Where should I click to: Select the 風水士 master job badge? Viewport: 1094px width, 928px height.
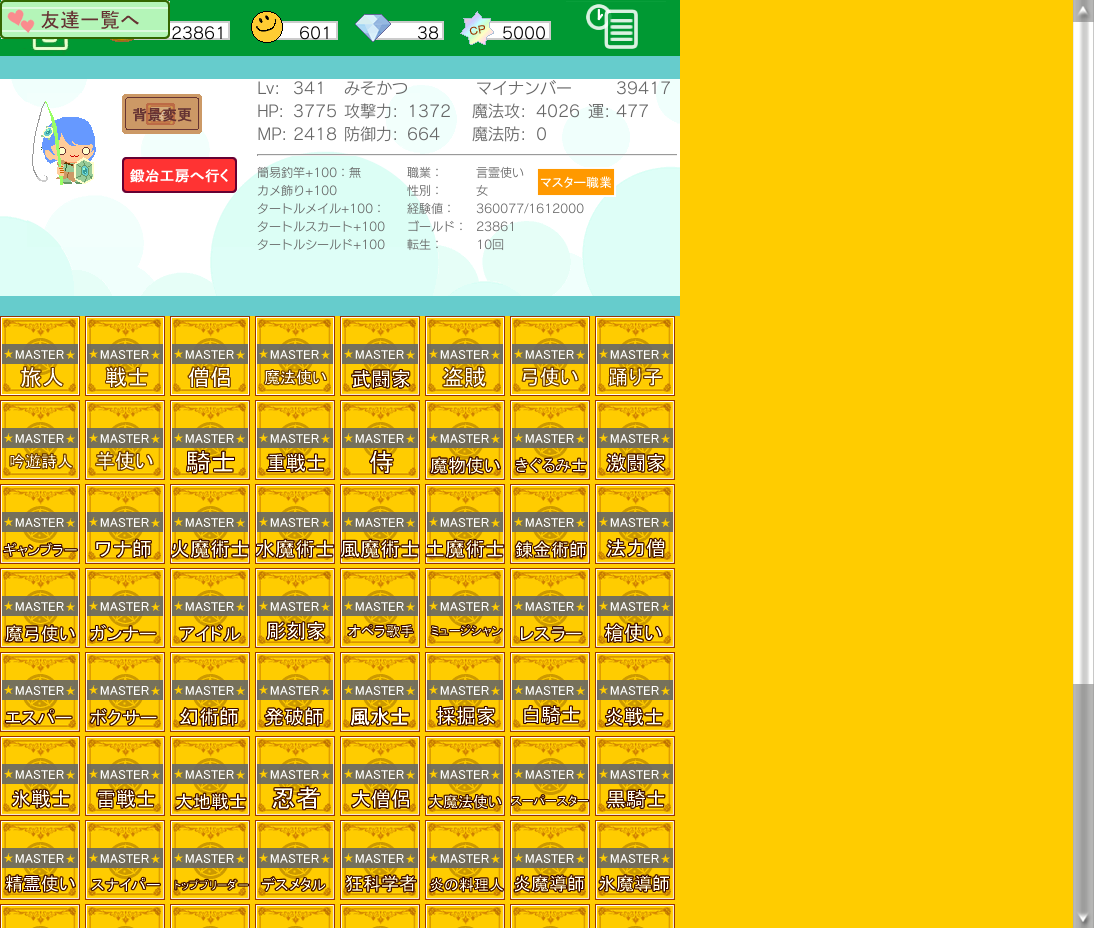[x=380, y=692]
